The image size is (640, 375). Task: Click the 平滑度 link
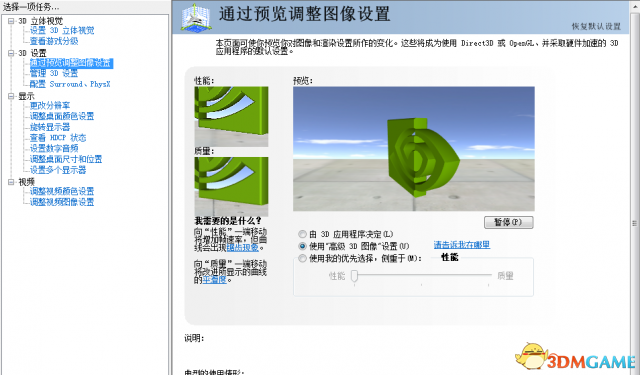tap(214, 280)
